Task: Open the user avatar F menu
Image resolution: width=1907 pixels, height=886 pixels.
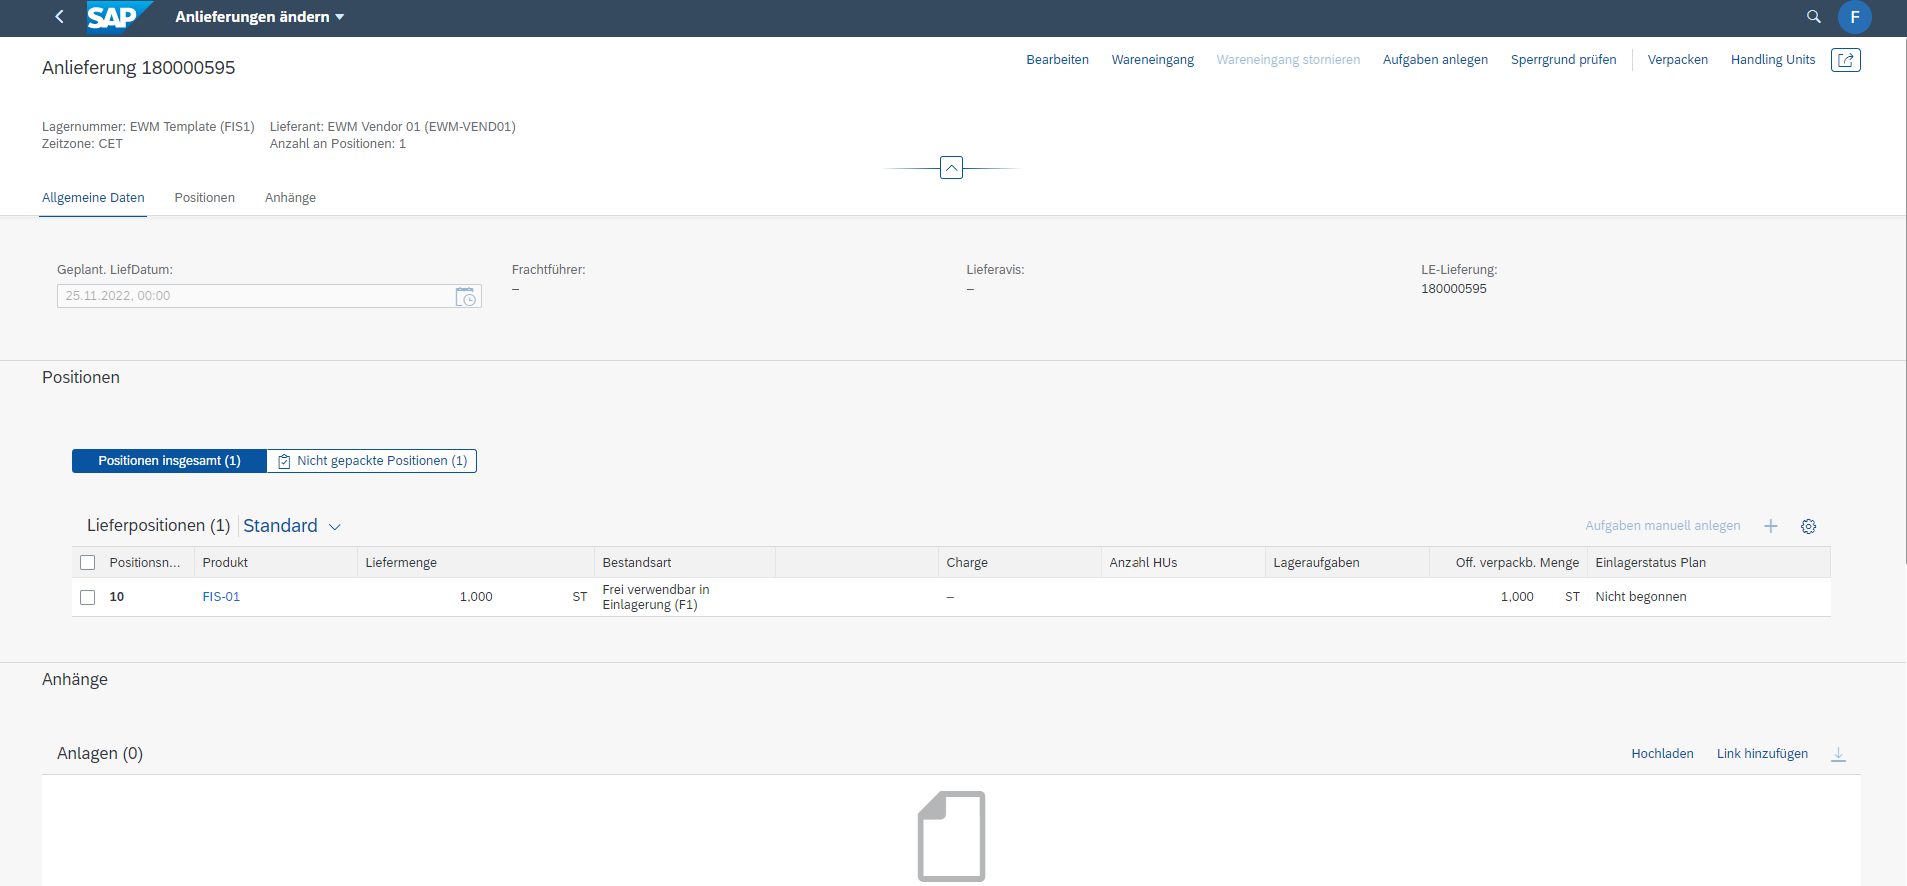Action: (1854, 17)
